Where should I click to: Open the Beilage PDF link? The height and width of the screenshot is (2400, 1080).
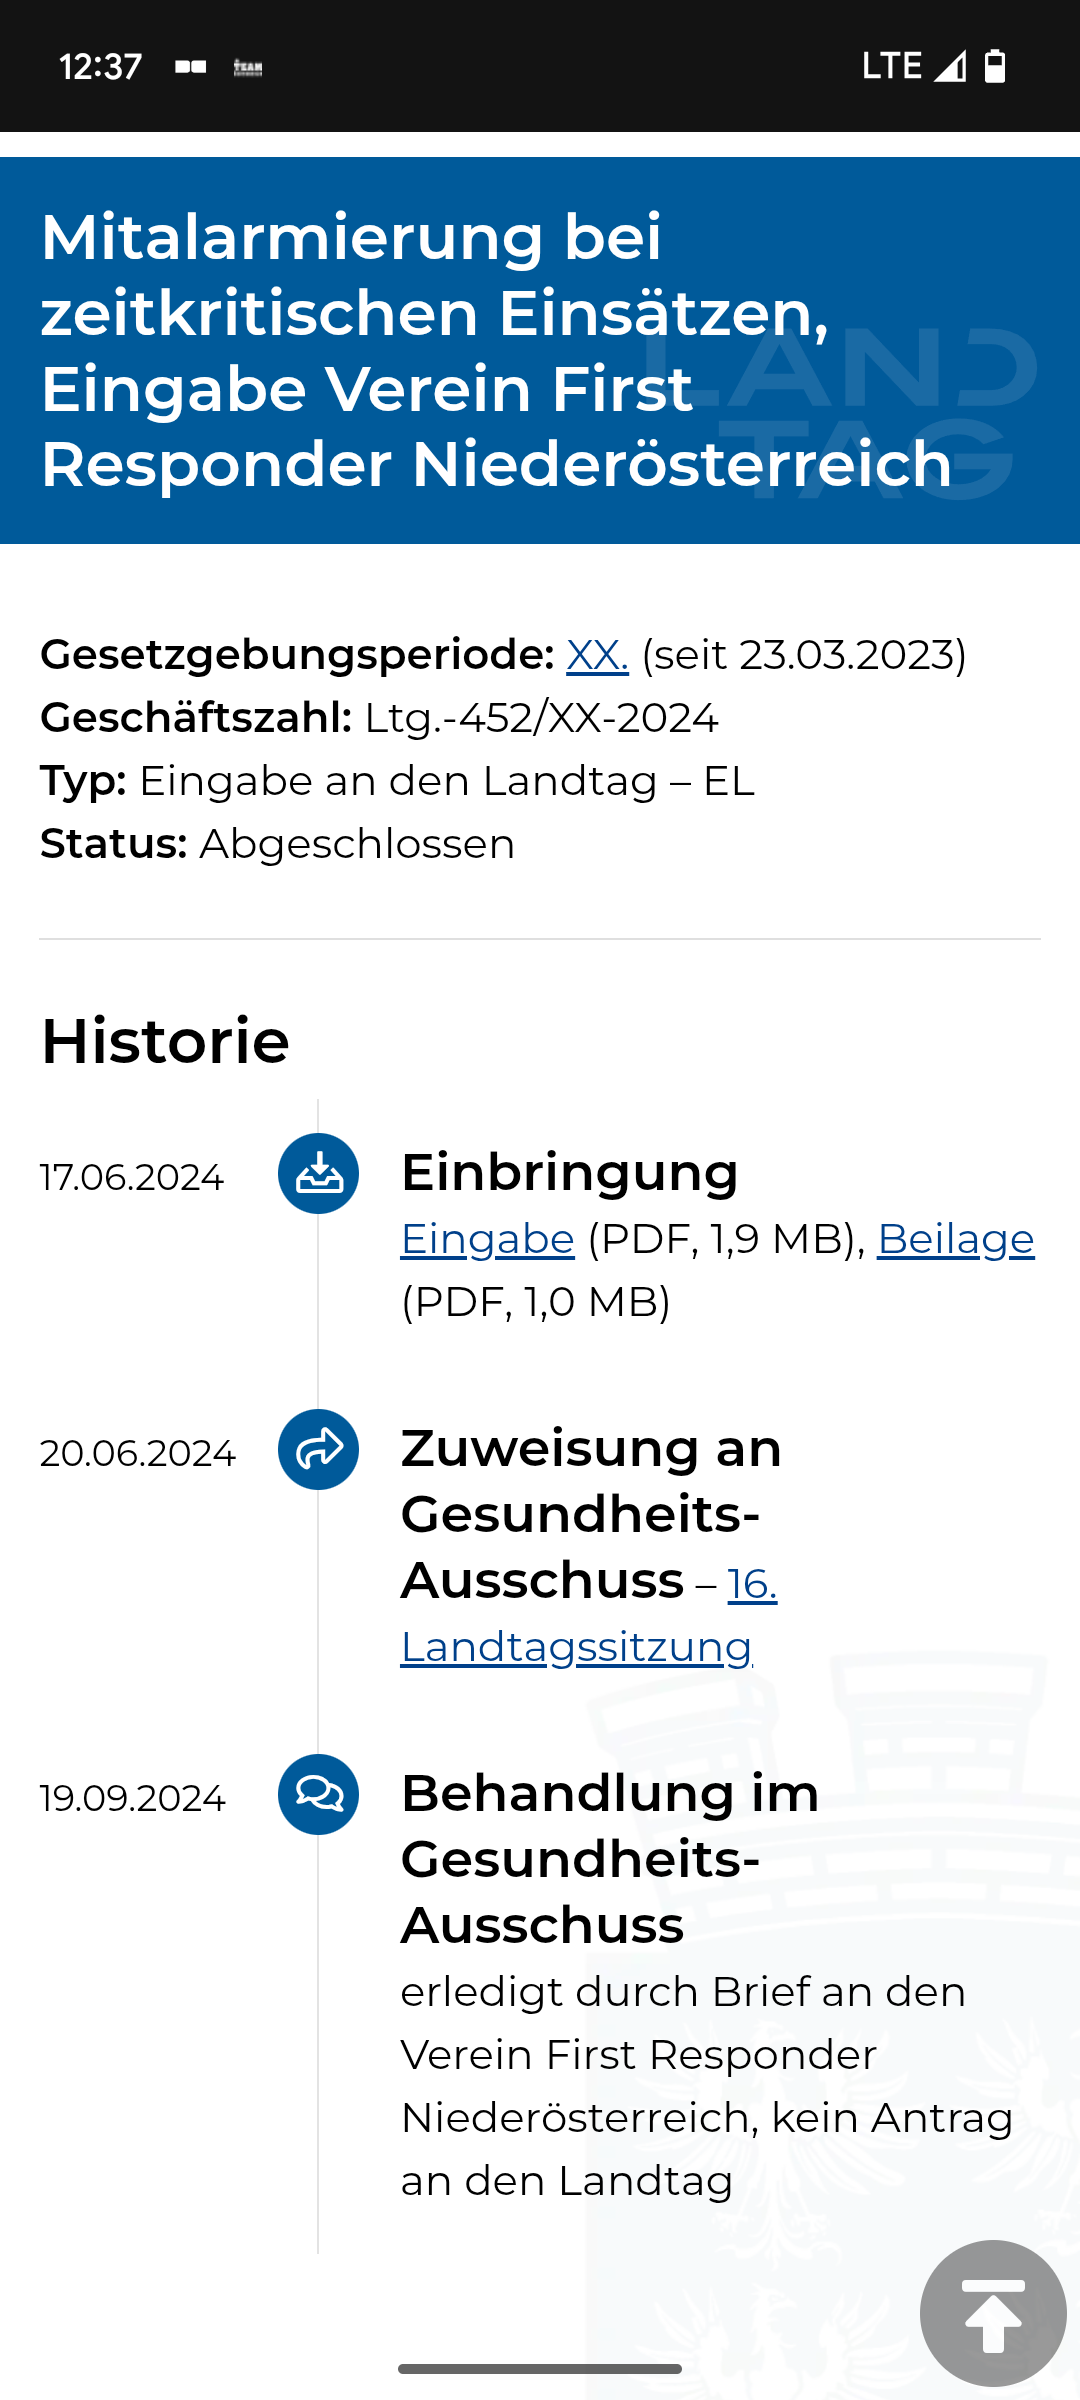(x=956, y=1239)
